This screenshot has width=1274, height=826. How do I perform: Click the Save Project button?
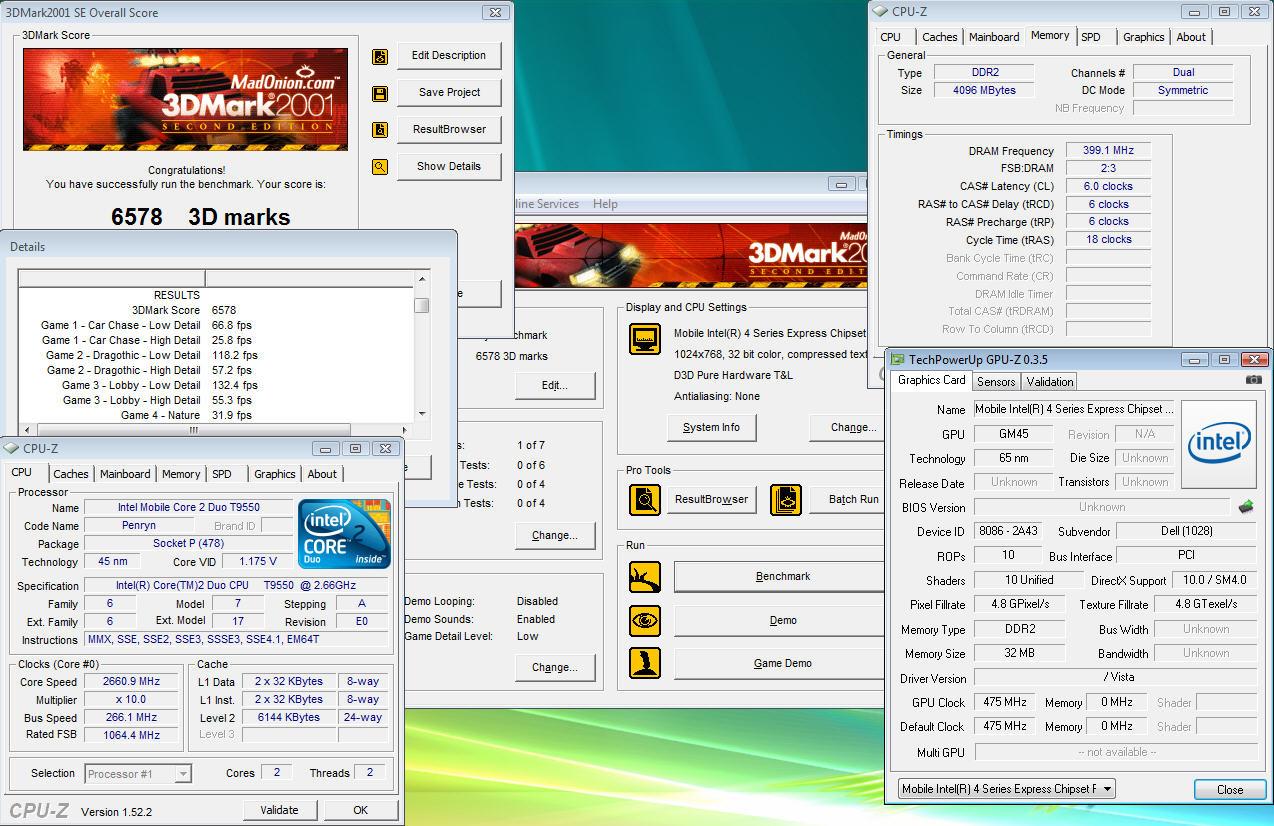coord(449,92)
